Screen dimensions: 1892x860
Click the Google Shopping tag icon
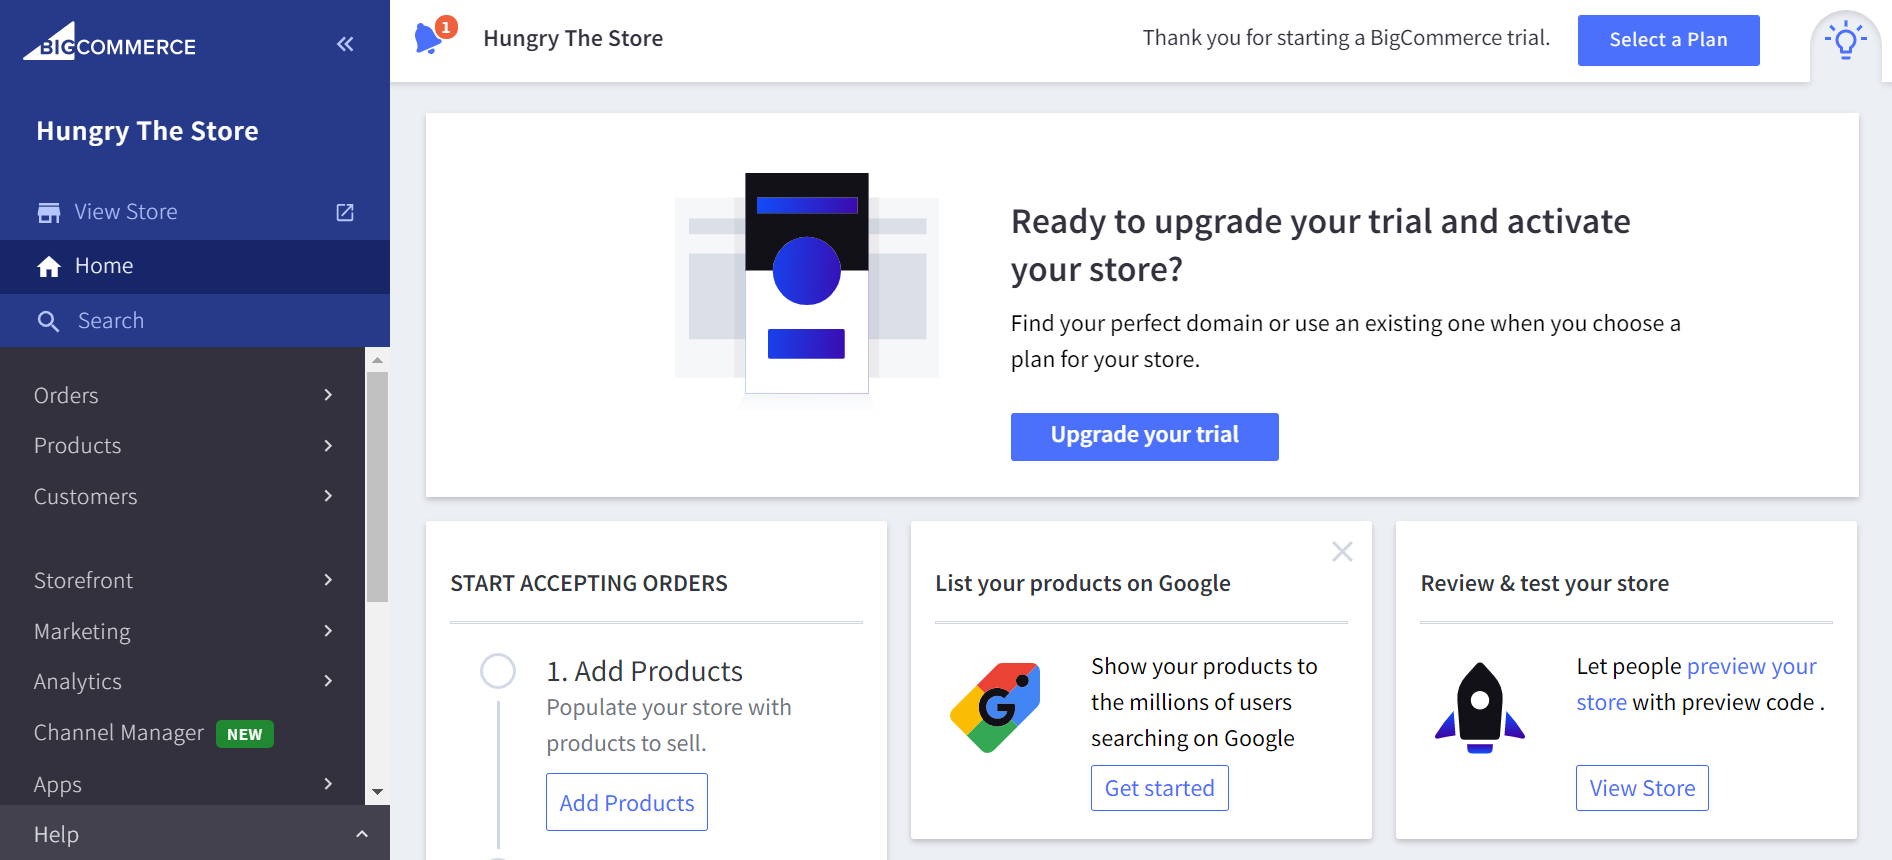coord(995,707)
